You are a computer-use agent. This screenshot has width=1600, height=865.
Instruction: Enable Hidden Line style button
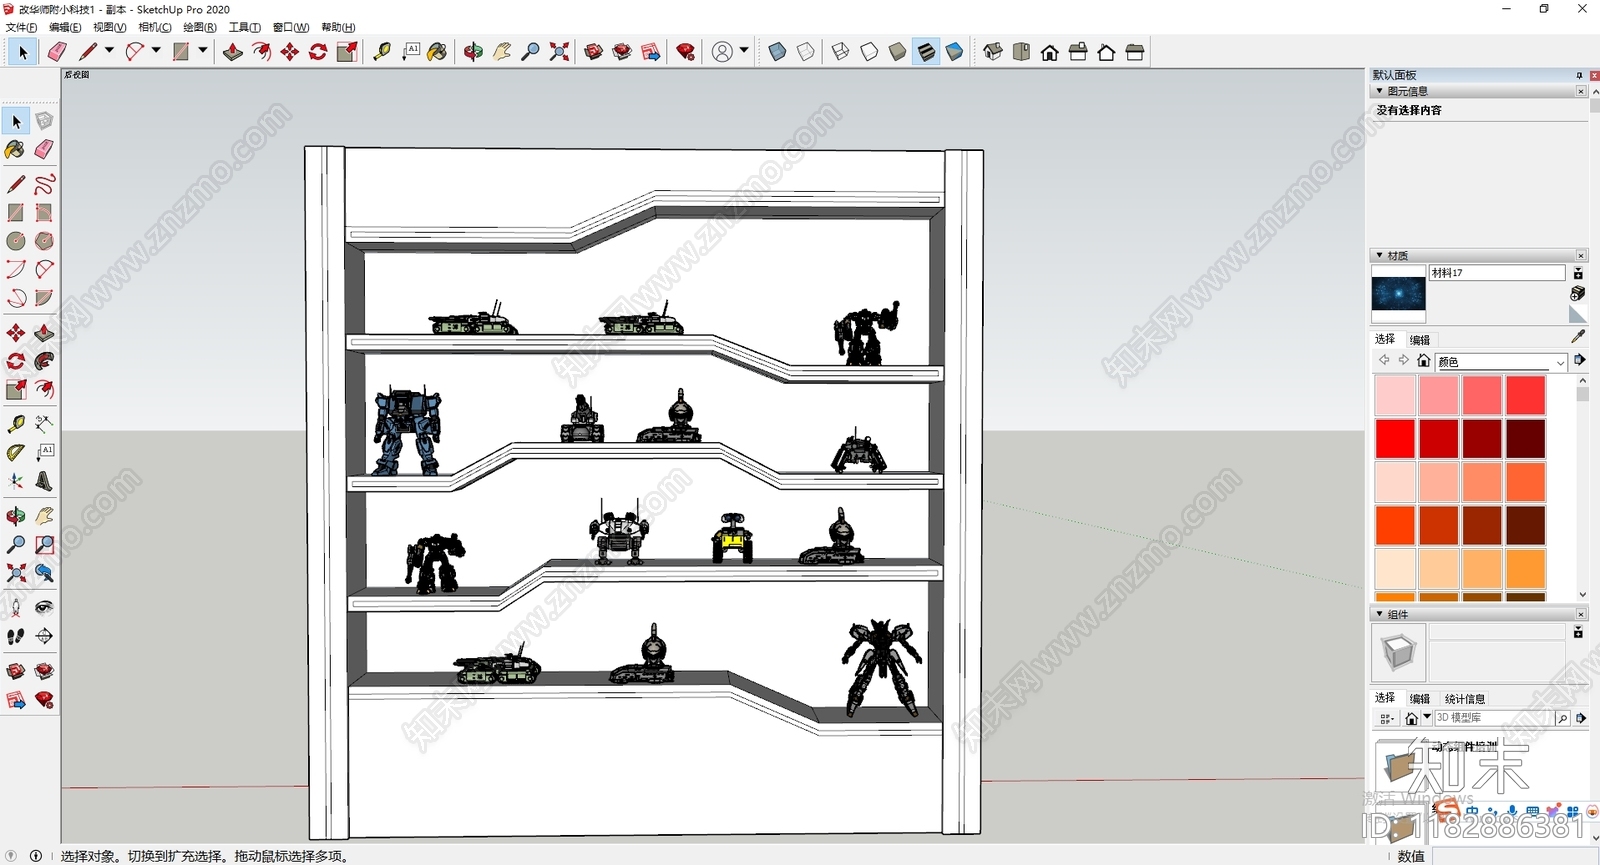coord(870,52)
